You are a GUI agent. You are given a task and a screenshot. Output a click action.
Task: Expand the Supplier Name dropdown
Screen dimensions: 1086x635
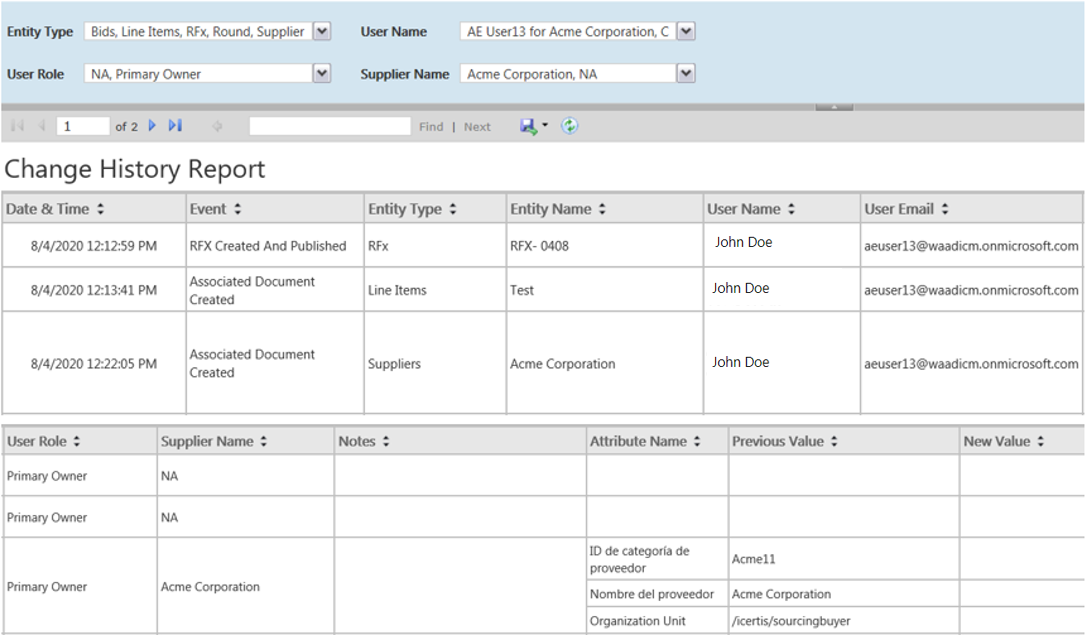pyautogui.click(x=685, y=73)
